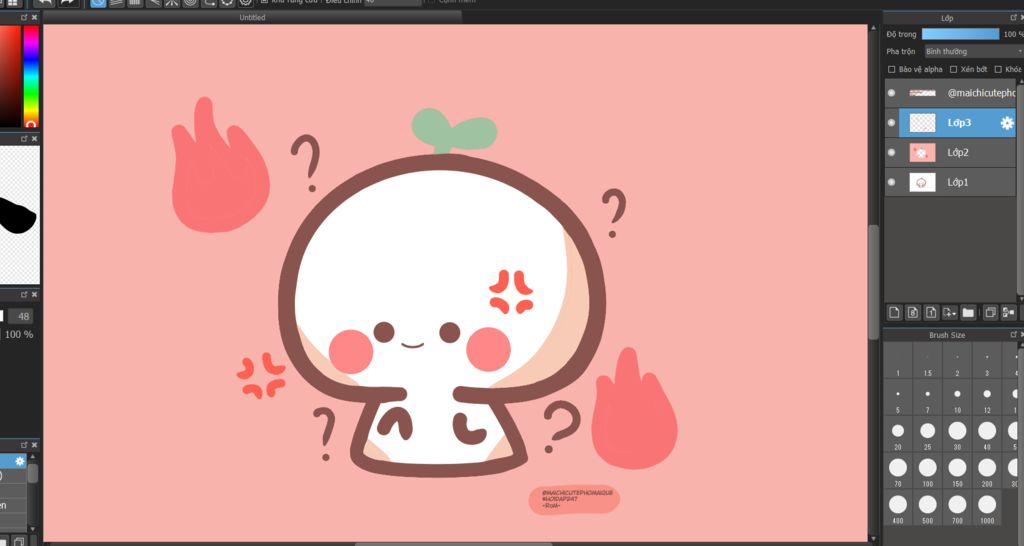Select brush size 12
The image size is (1024, 546).
(987, 398)
